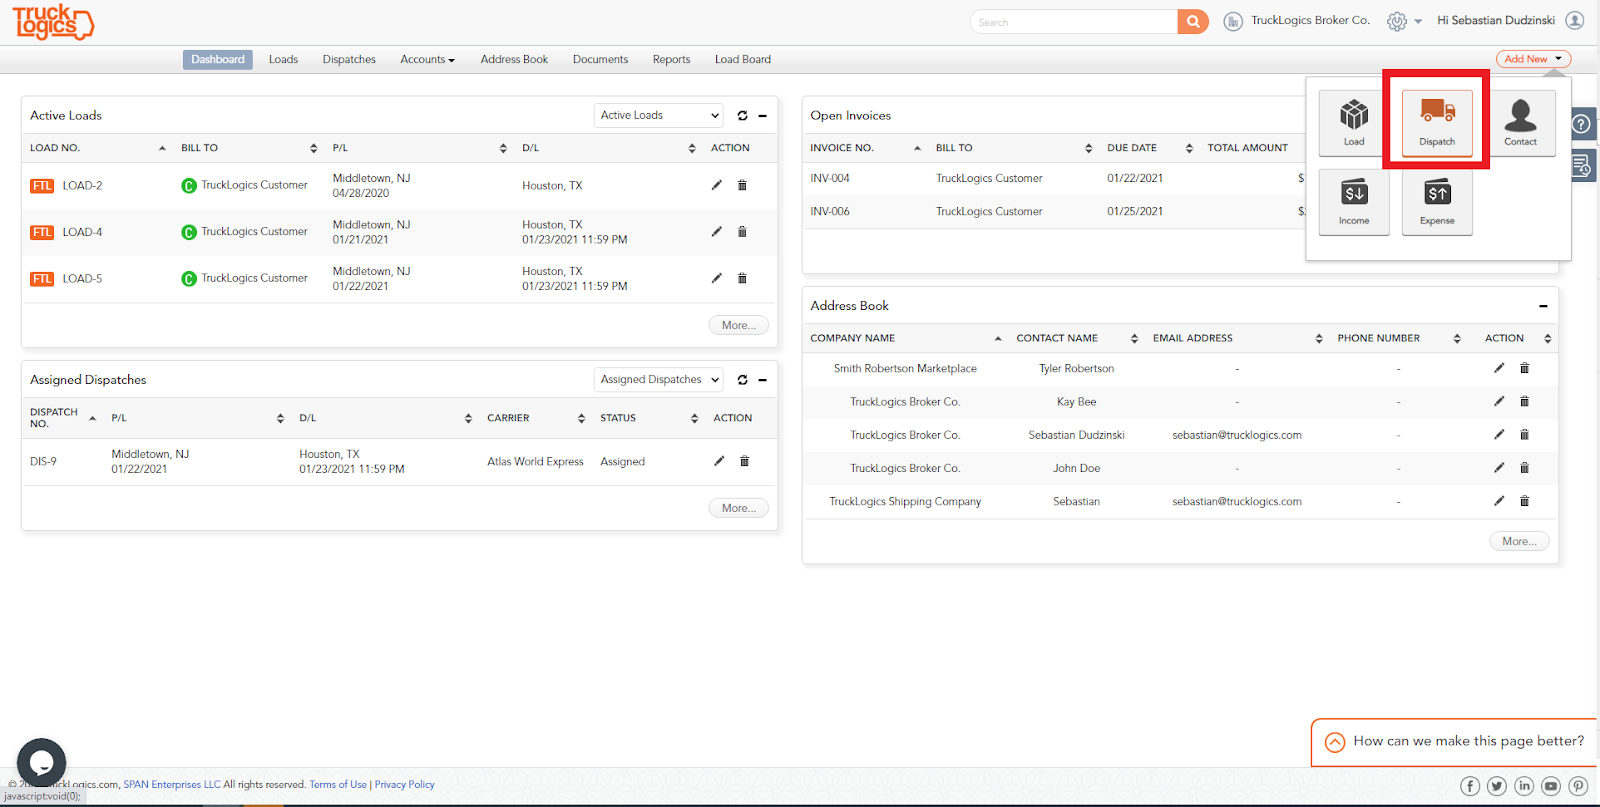Delete dispatch DIS-9 with trash icon
1600x807 pixels.
pyautogui.click(x=744, y=461)
